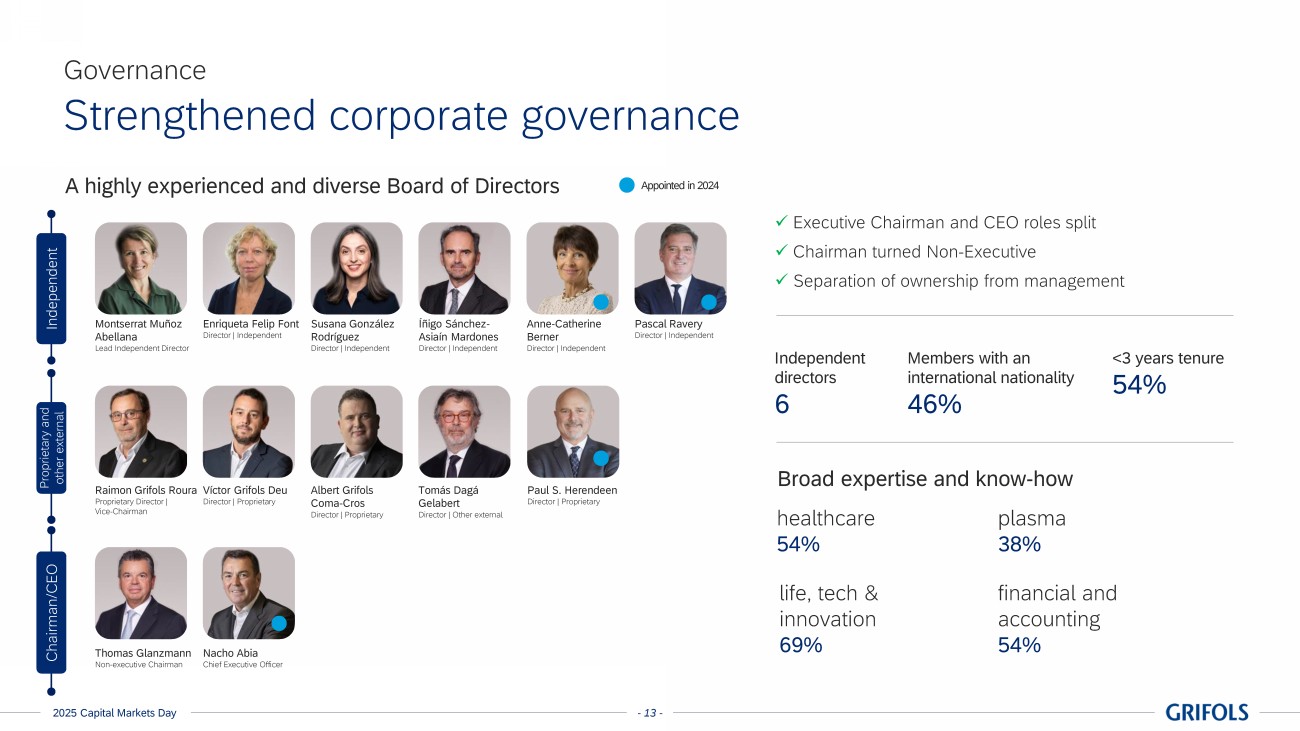Click Montserrat Muñoz Abellana's portrait photo
This screenshot has width=1300, height=731.
point(141,268)
